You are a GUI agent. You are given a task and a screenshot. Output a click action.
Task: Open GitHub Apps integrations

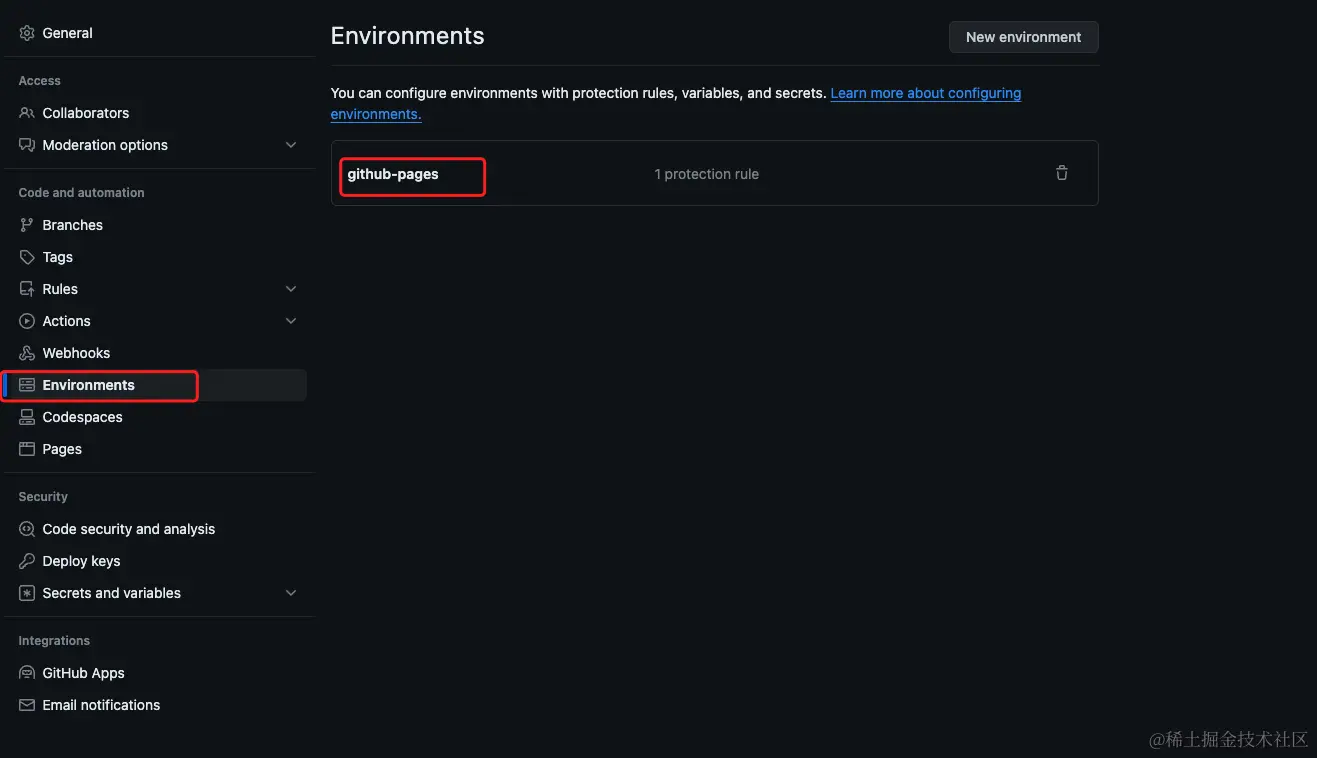84,673
